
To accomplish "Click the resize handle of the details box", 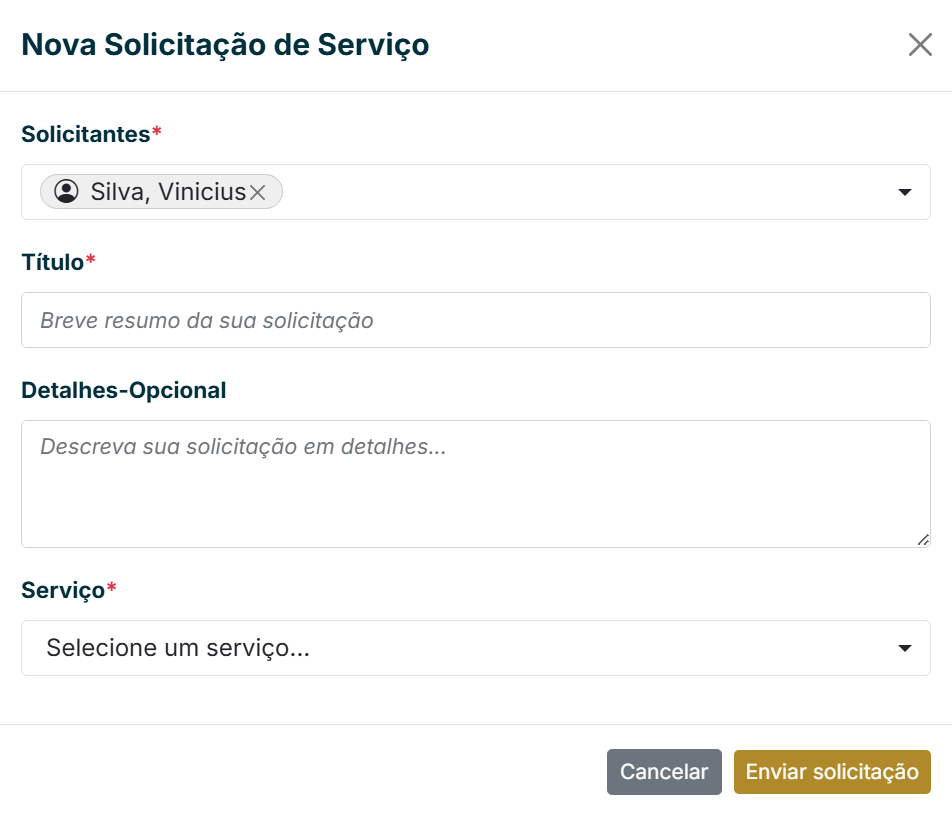I will 922,540.
